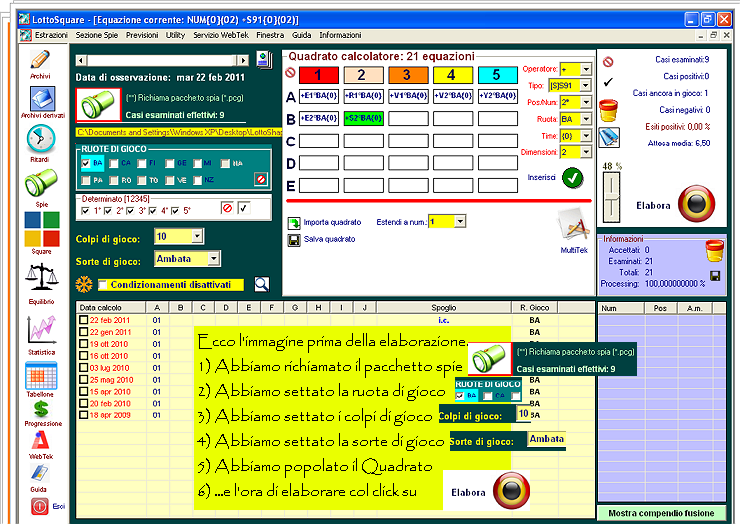Image resolution: width=740 pixels, height=524 pixels.
Task: Click the save floppy icon in Informazioni panel
Action: [x=715, y=276]
